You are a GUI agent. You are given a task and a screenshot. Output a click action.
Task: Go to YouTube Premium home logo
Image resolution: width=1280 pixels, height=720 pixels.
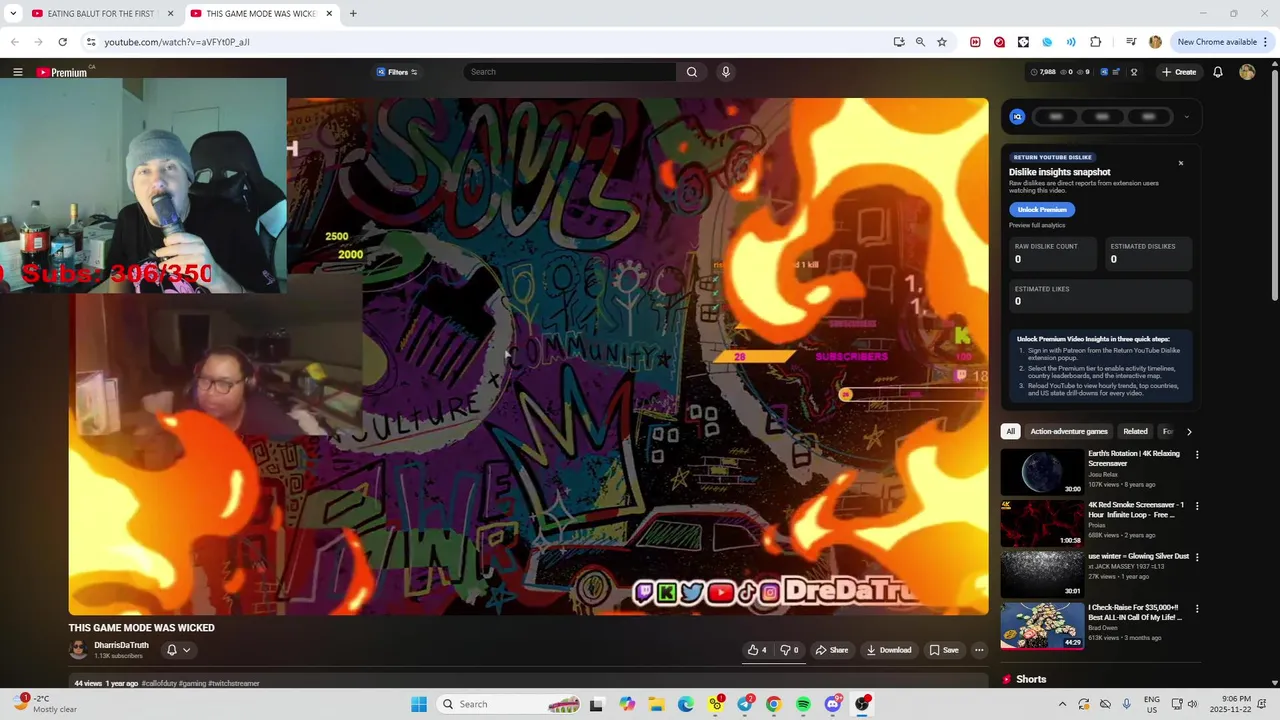[x=63, y=72]
